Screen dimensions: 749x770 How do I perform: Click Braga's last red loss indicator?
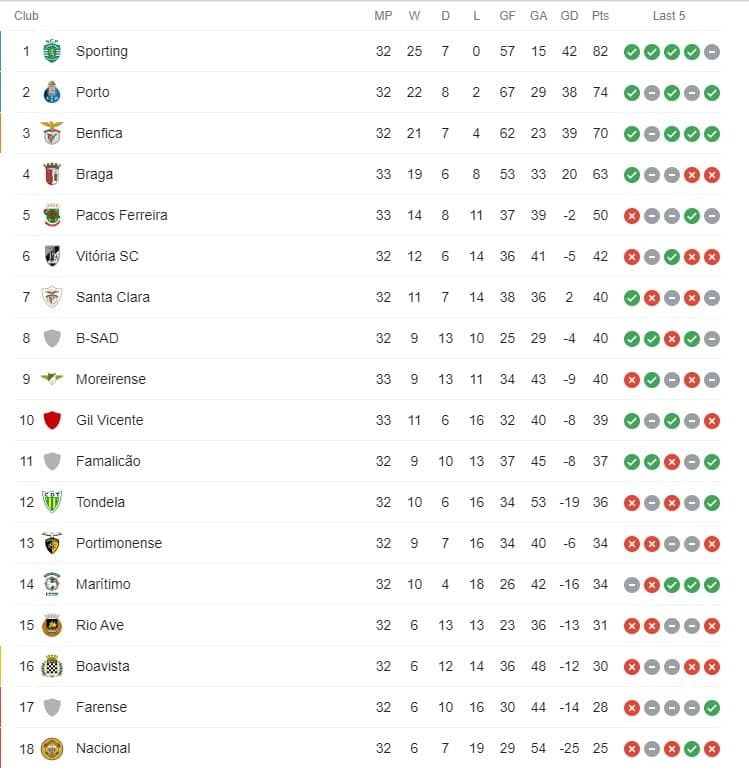(x=712, y=175)
